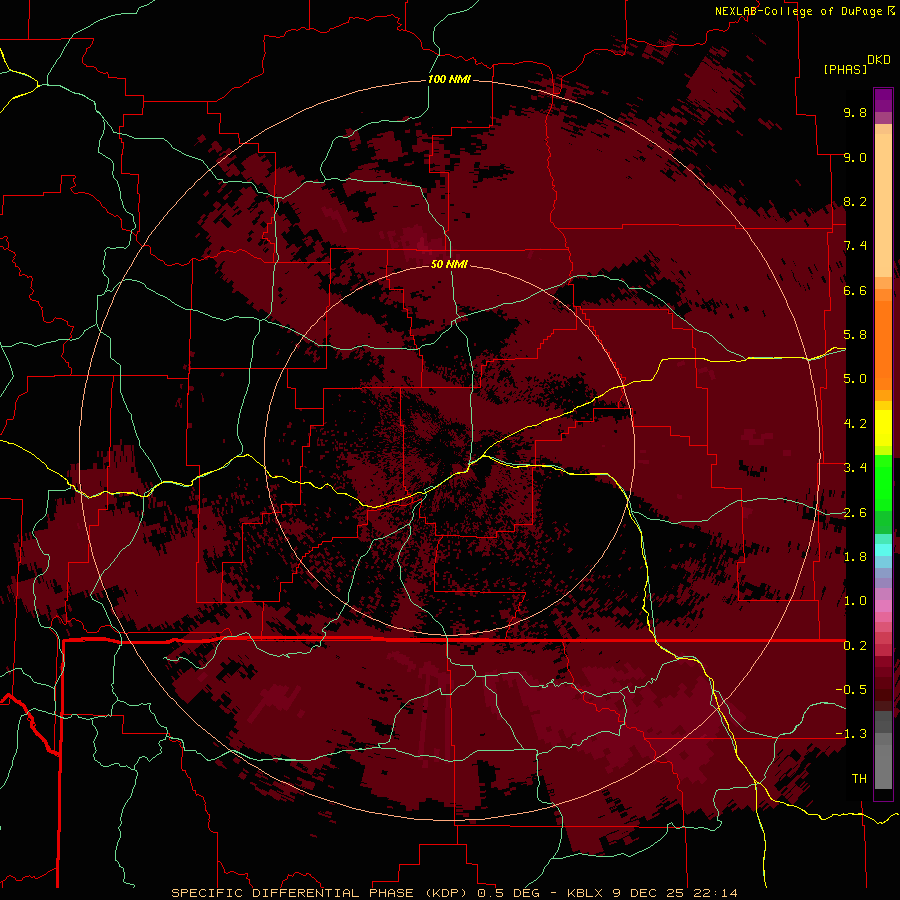Click the 1.8 value on the color scale
The height and width of the screenshot is (900, 900).
(x=855, y=557)
